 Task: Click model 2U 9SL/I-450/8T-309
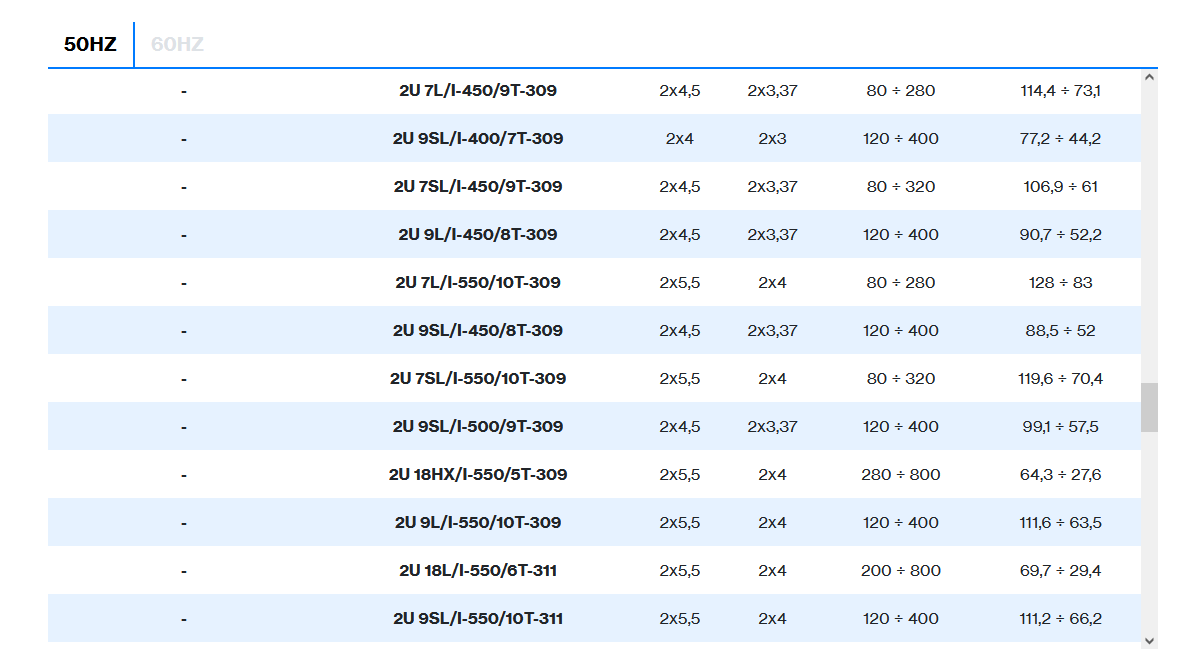tap(477, 331)
